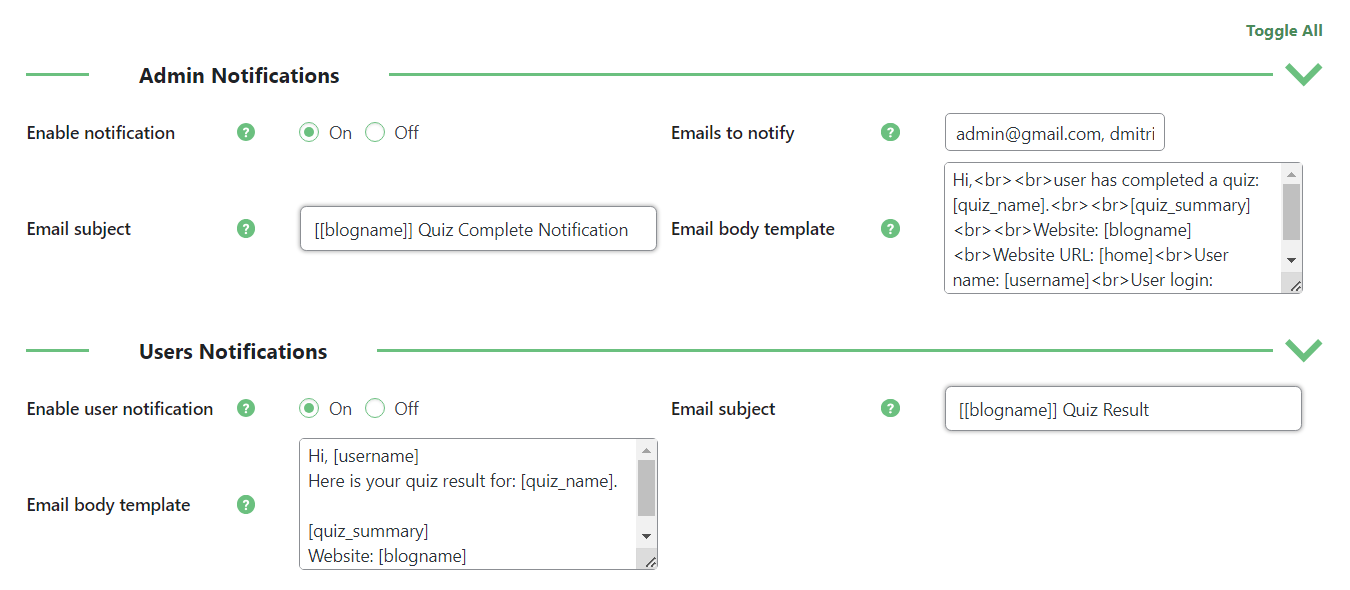
Task: Click help icon beside users Email subject
Action: (890, 408)
